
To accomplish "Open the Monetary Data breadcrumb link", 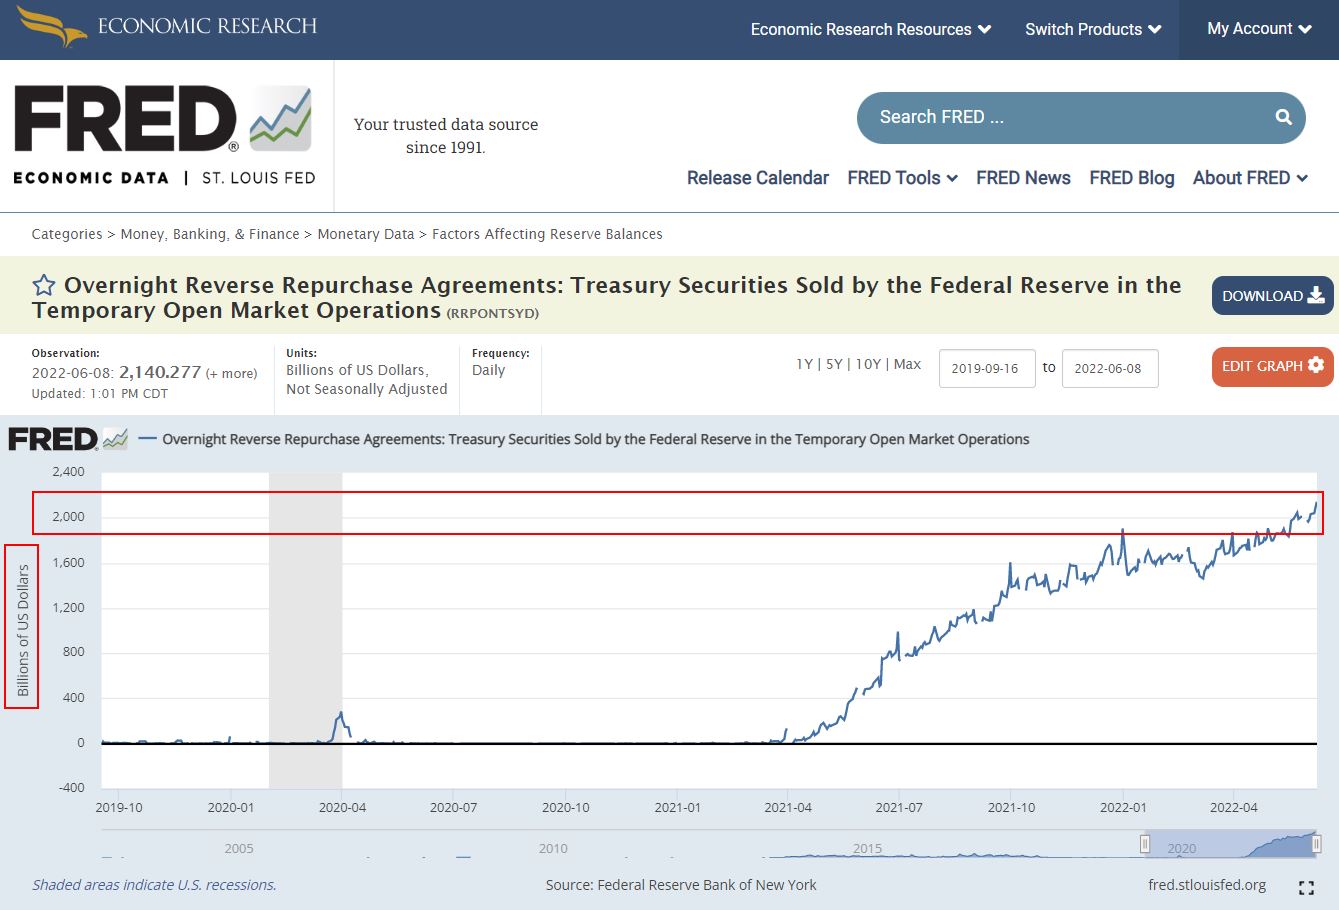I will click(x=366, y=233).
